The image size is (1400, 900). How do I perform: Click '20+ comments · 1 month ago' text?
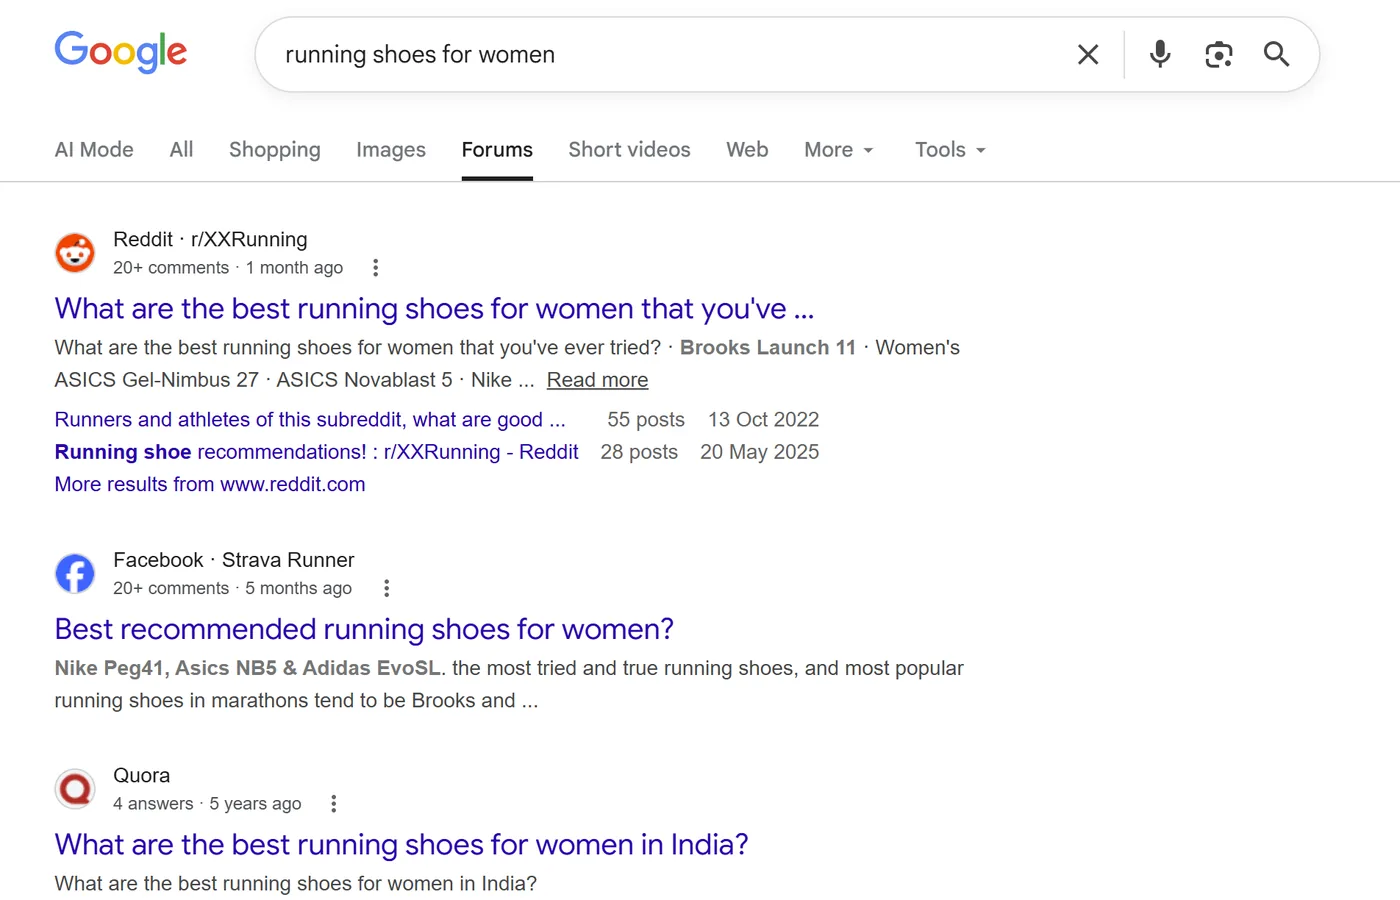[x=228, y=268]
